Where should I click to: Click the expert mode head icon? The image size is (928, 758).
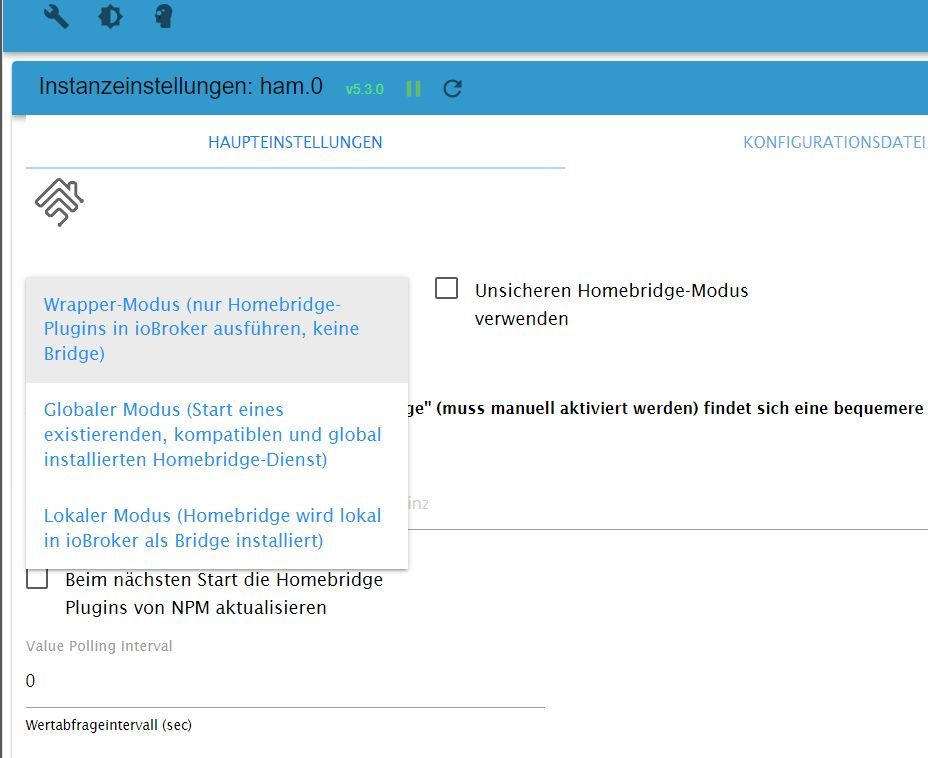tap(164, 16)
